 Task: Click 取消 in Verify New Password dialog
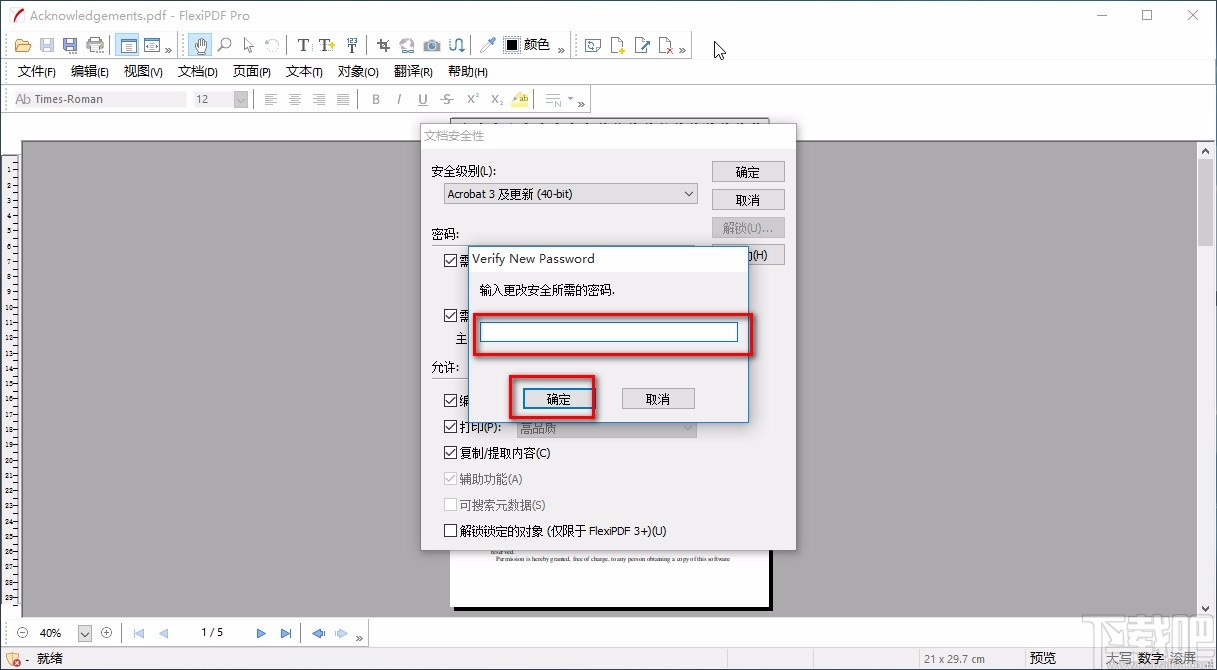[657, 399]
